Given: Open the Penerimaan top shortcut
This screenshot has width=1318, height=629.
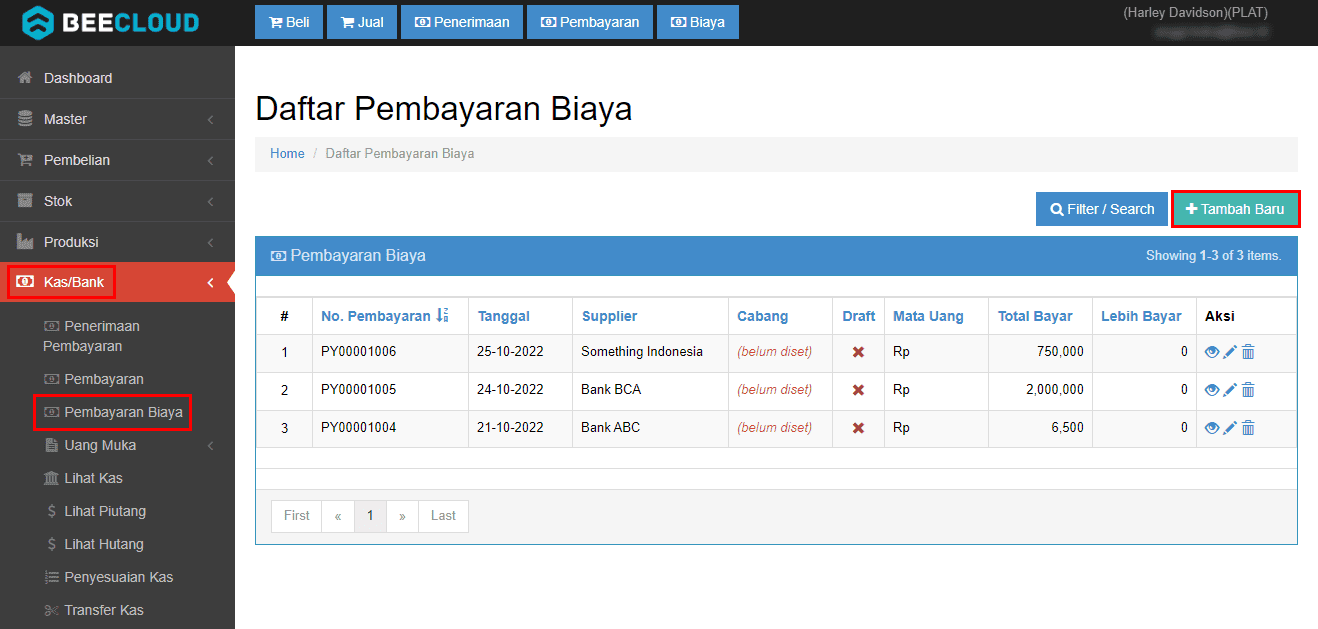Looking at the screenshot, I should pos(462,22).
